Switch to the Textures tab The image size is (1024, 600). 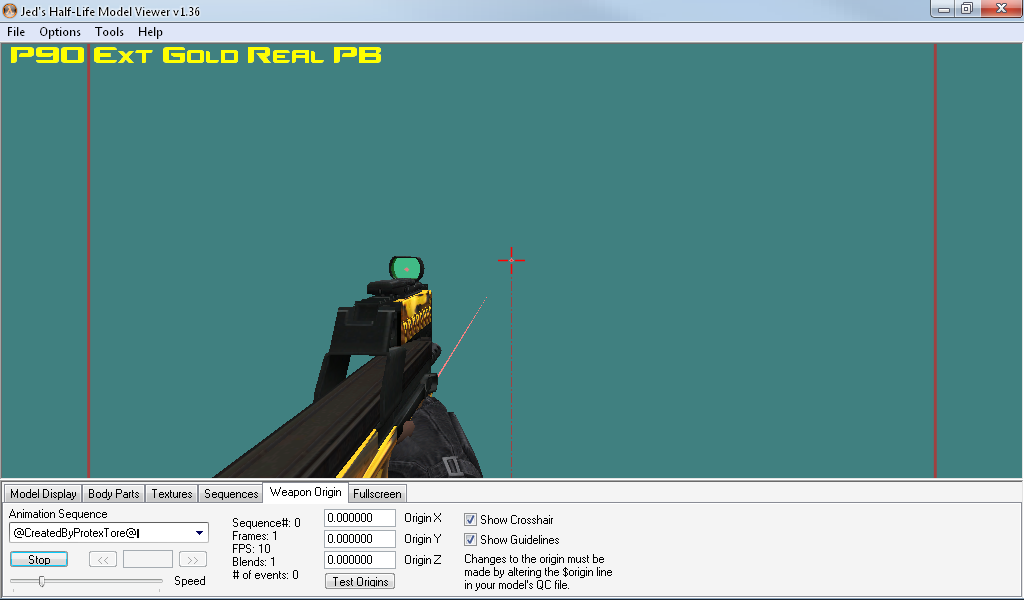(172, 494)
